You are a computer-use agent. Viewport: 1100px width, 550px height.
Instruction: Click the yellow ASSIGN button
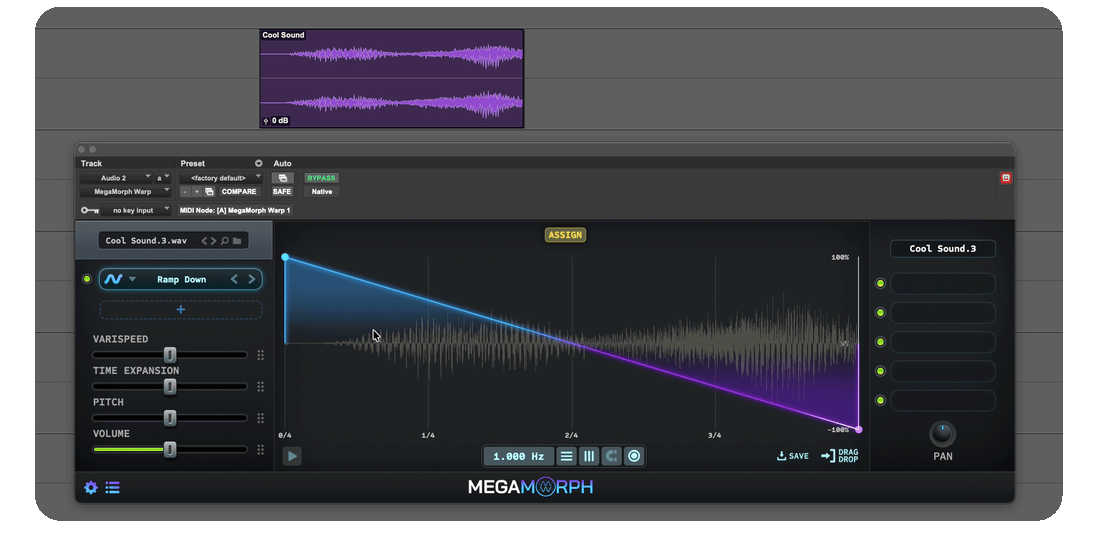tap(565, 235)
